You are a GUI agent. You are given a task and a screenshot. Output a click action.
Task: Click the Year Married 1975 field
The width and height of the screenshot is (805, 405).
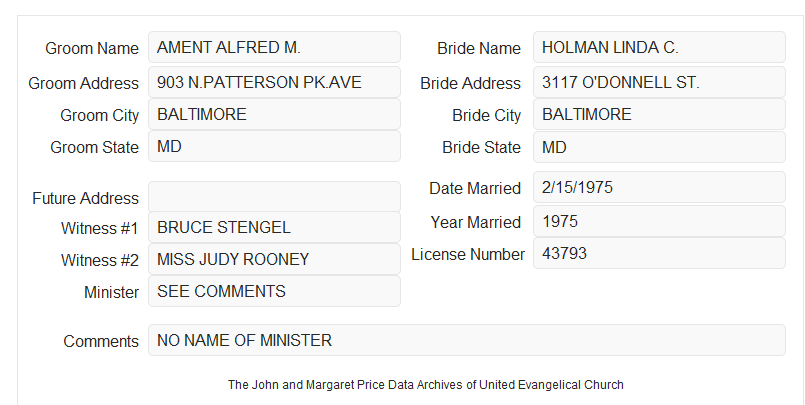tap(659, 221)
